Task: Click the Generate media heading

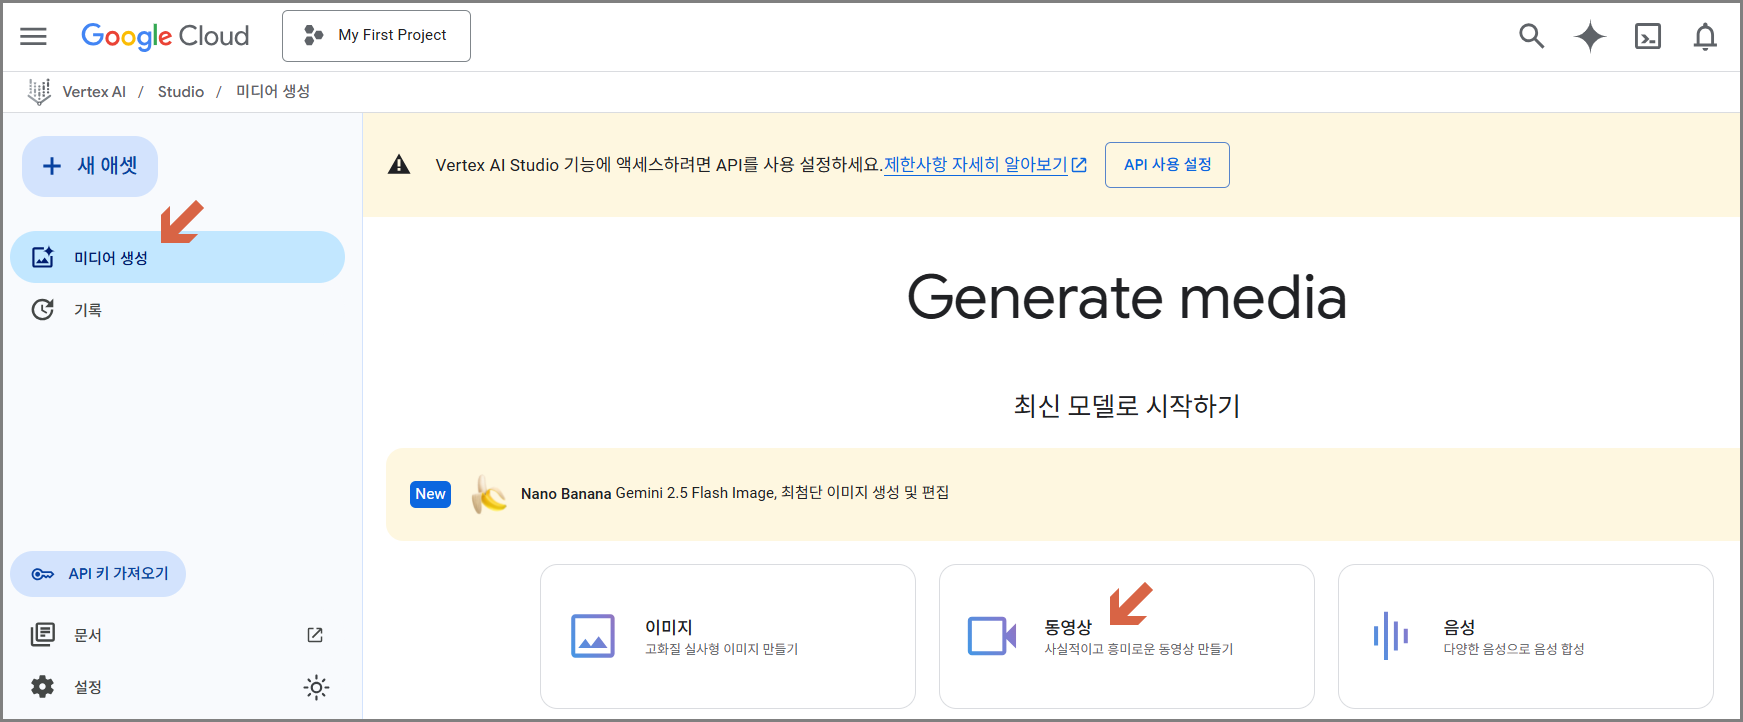Action: coord(1127,298)
